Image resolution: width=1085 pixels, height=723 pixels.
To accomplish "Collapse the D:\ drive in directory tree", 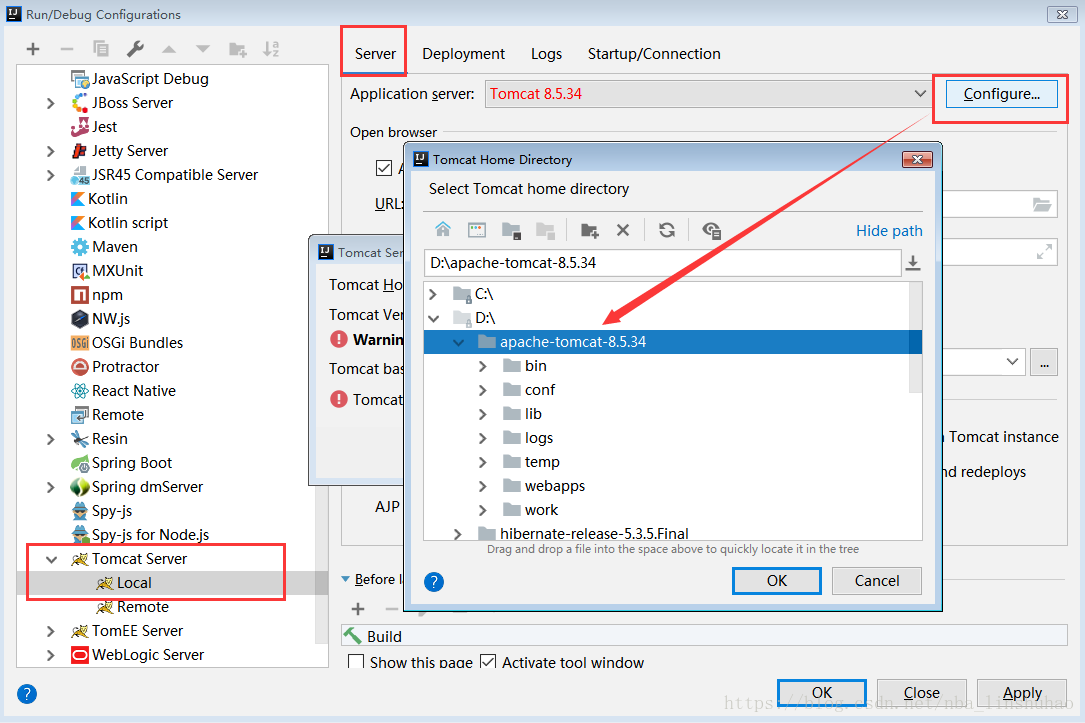I will pos(434,318).
